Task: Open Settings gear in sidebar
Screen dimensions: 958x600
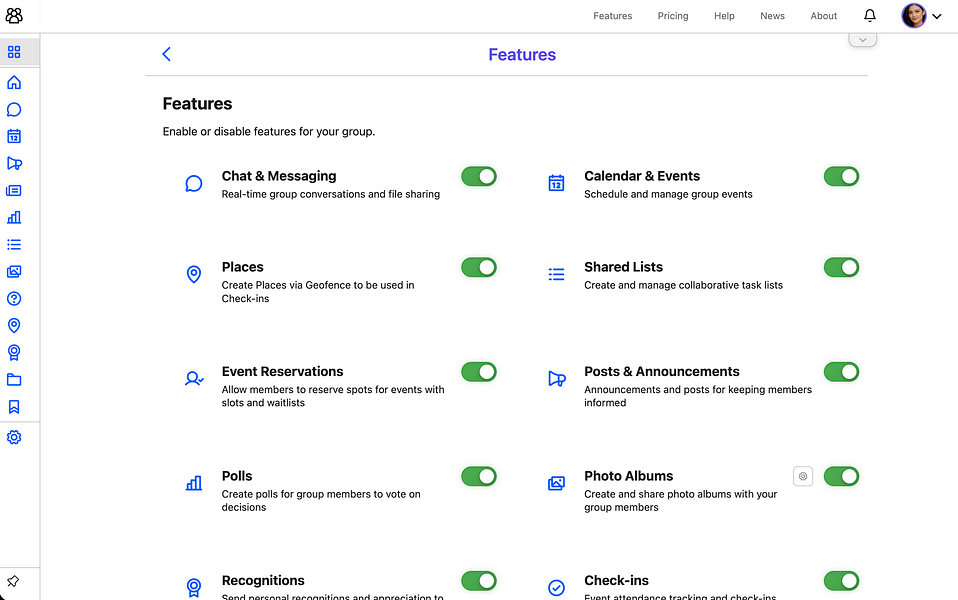Action: [x=14, y=437]
